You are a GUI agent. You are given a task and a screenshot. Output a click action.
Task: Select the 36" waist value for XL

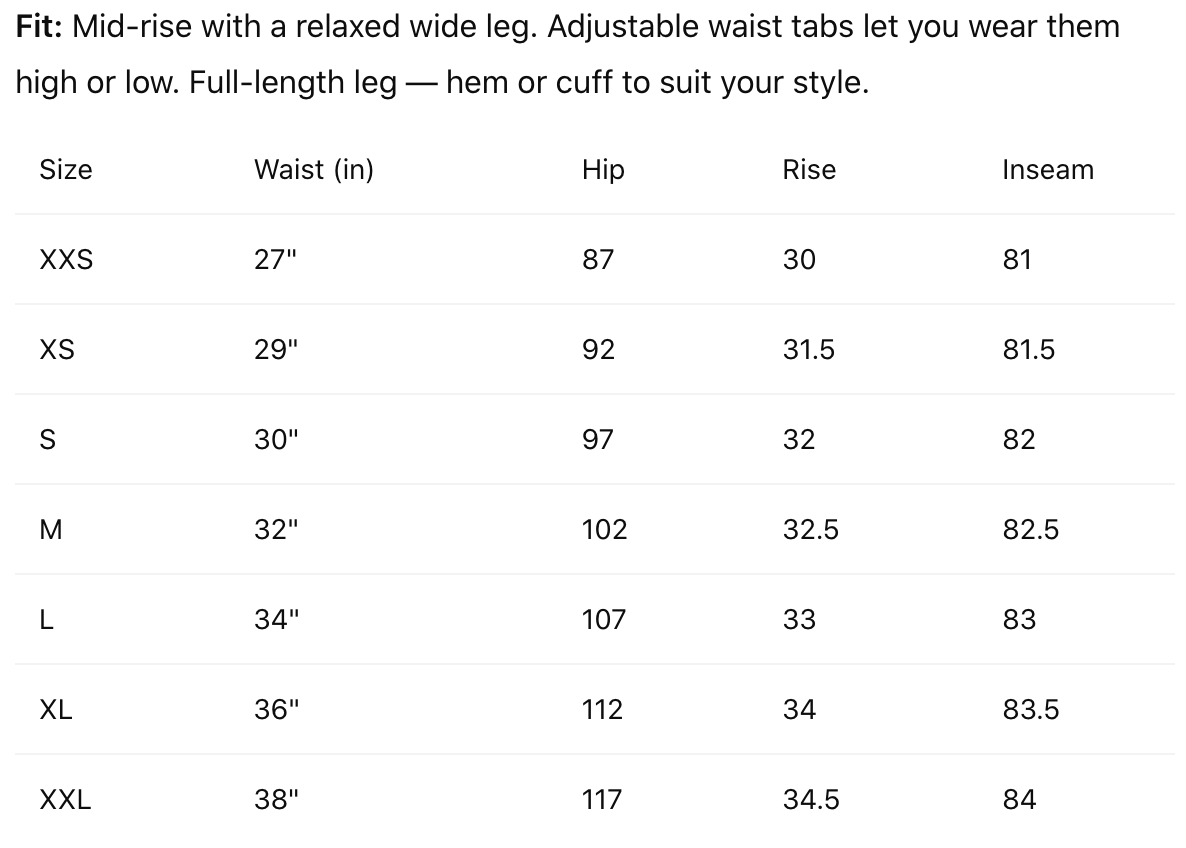click(x=276, y=710)
